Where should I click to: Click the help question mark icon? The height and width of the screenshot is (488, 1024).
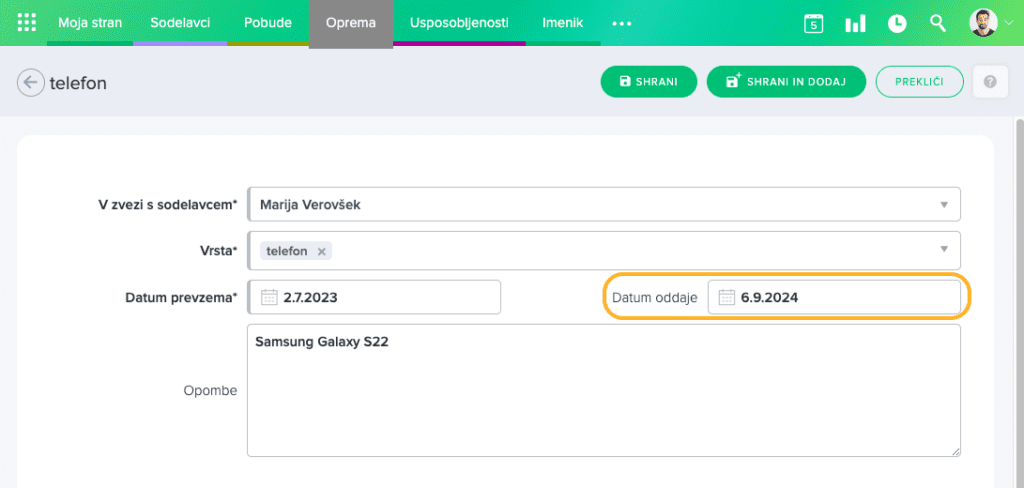989,82
